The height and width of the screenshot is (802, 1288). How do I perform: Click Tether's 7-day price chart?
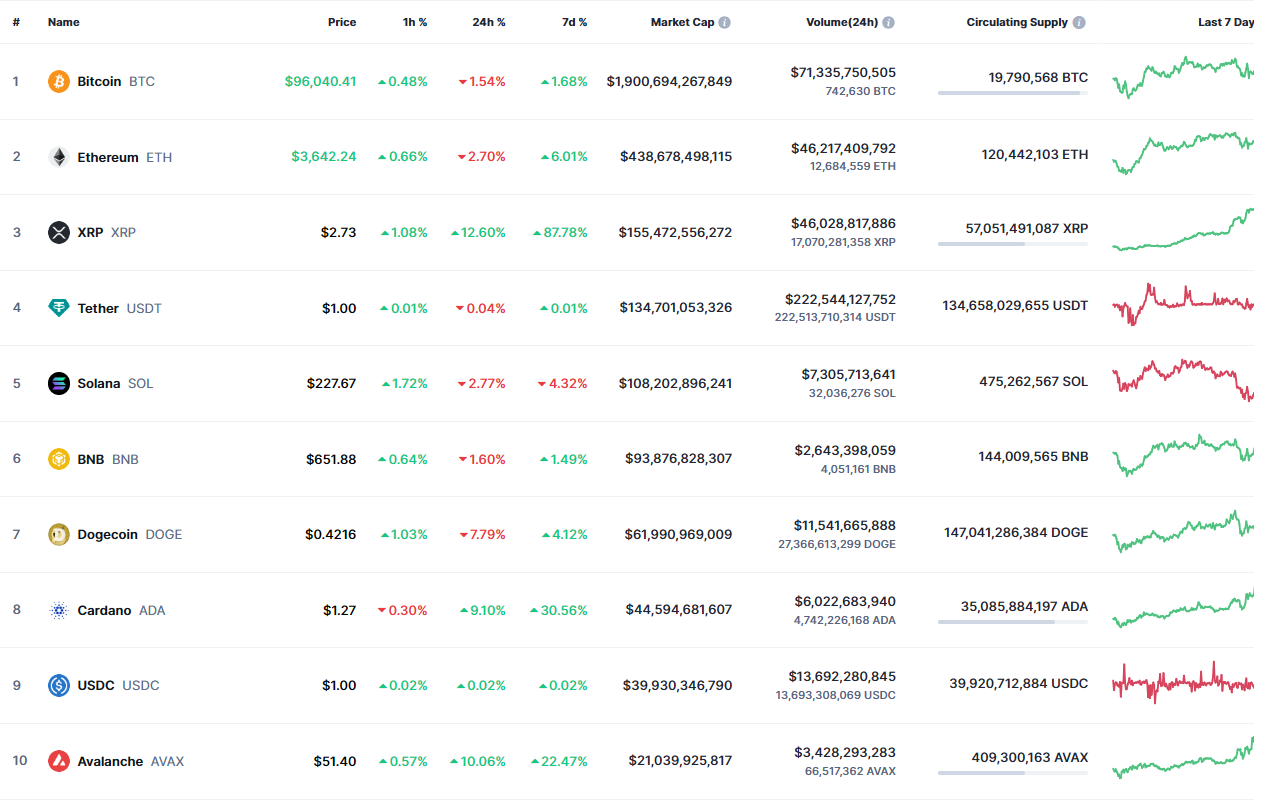click(x=1183, y=303)
